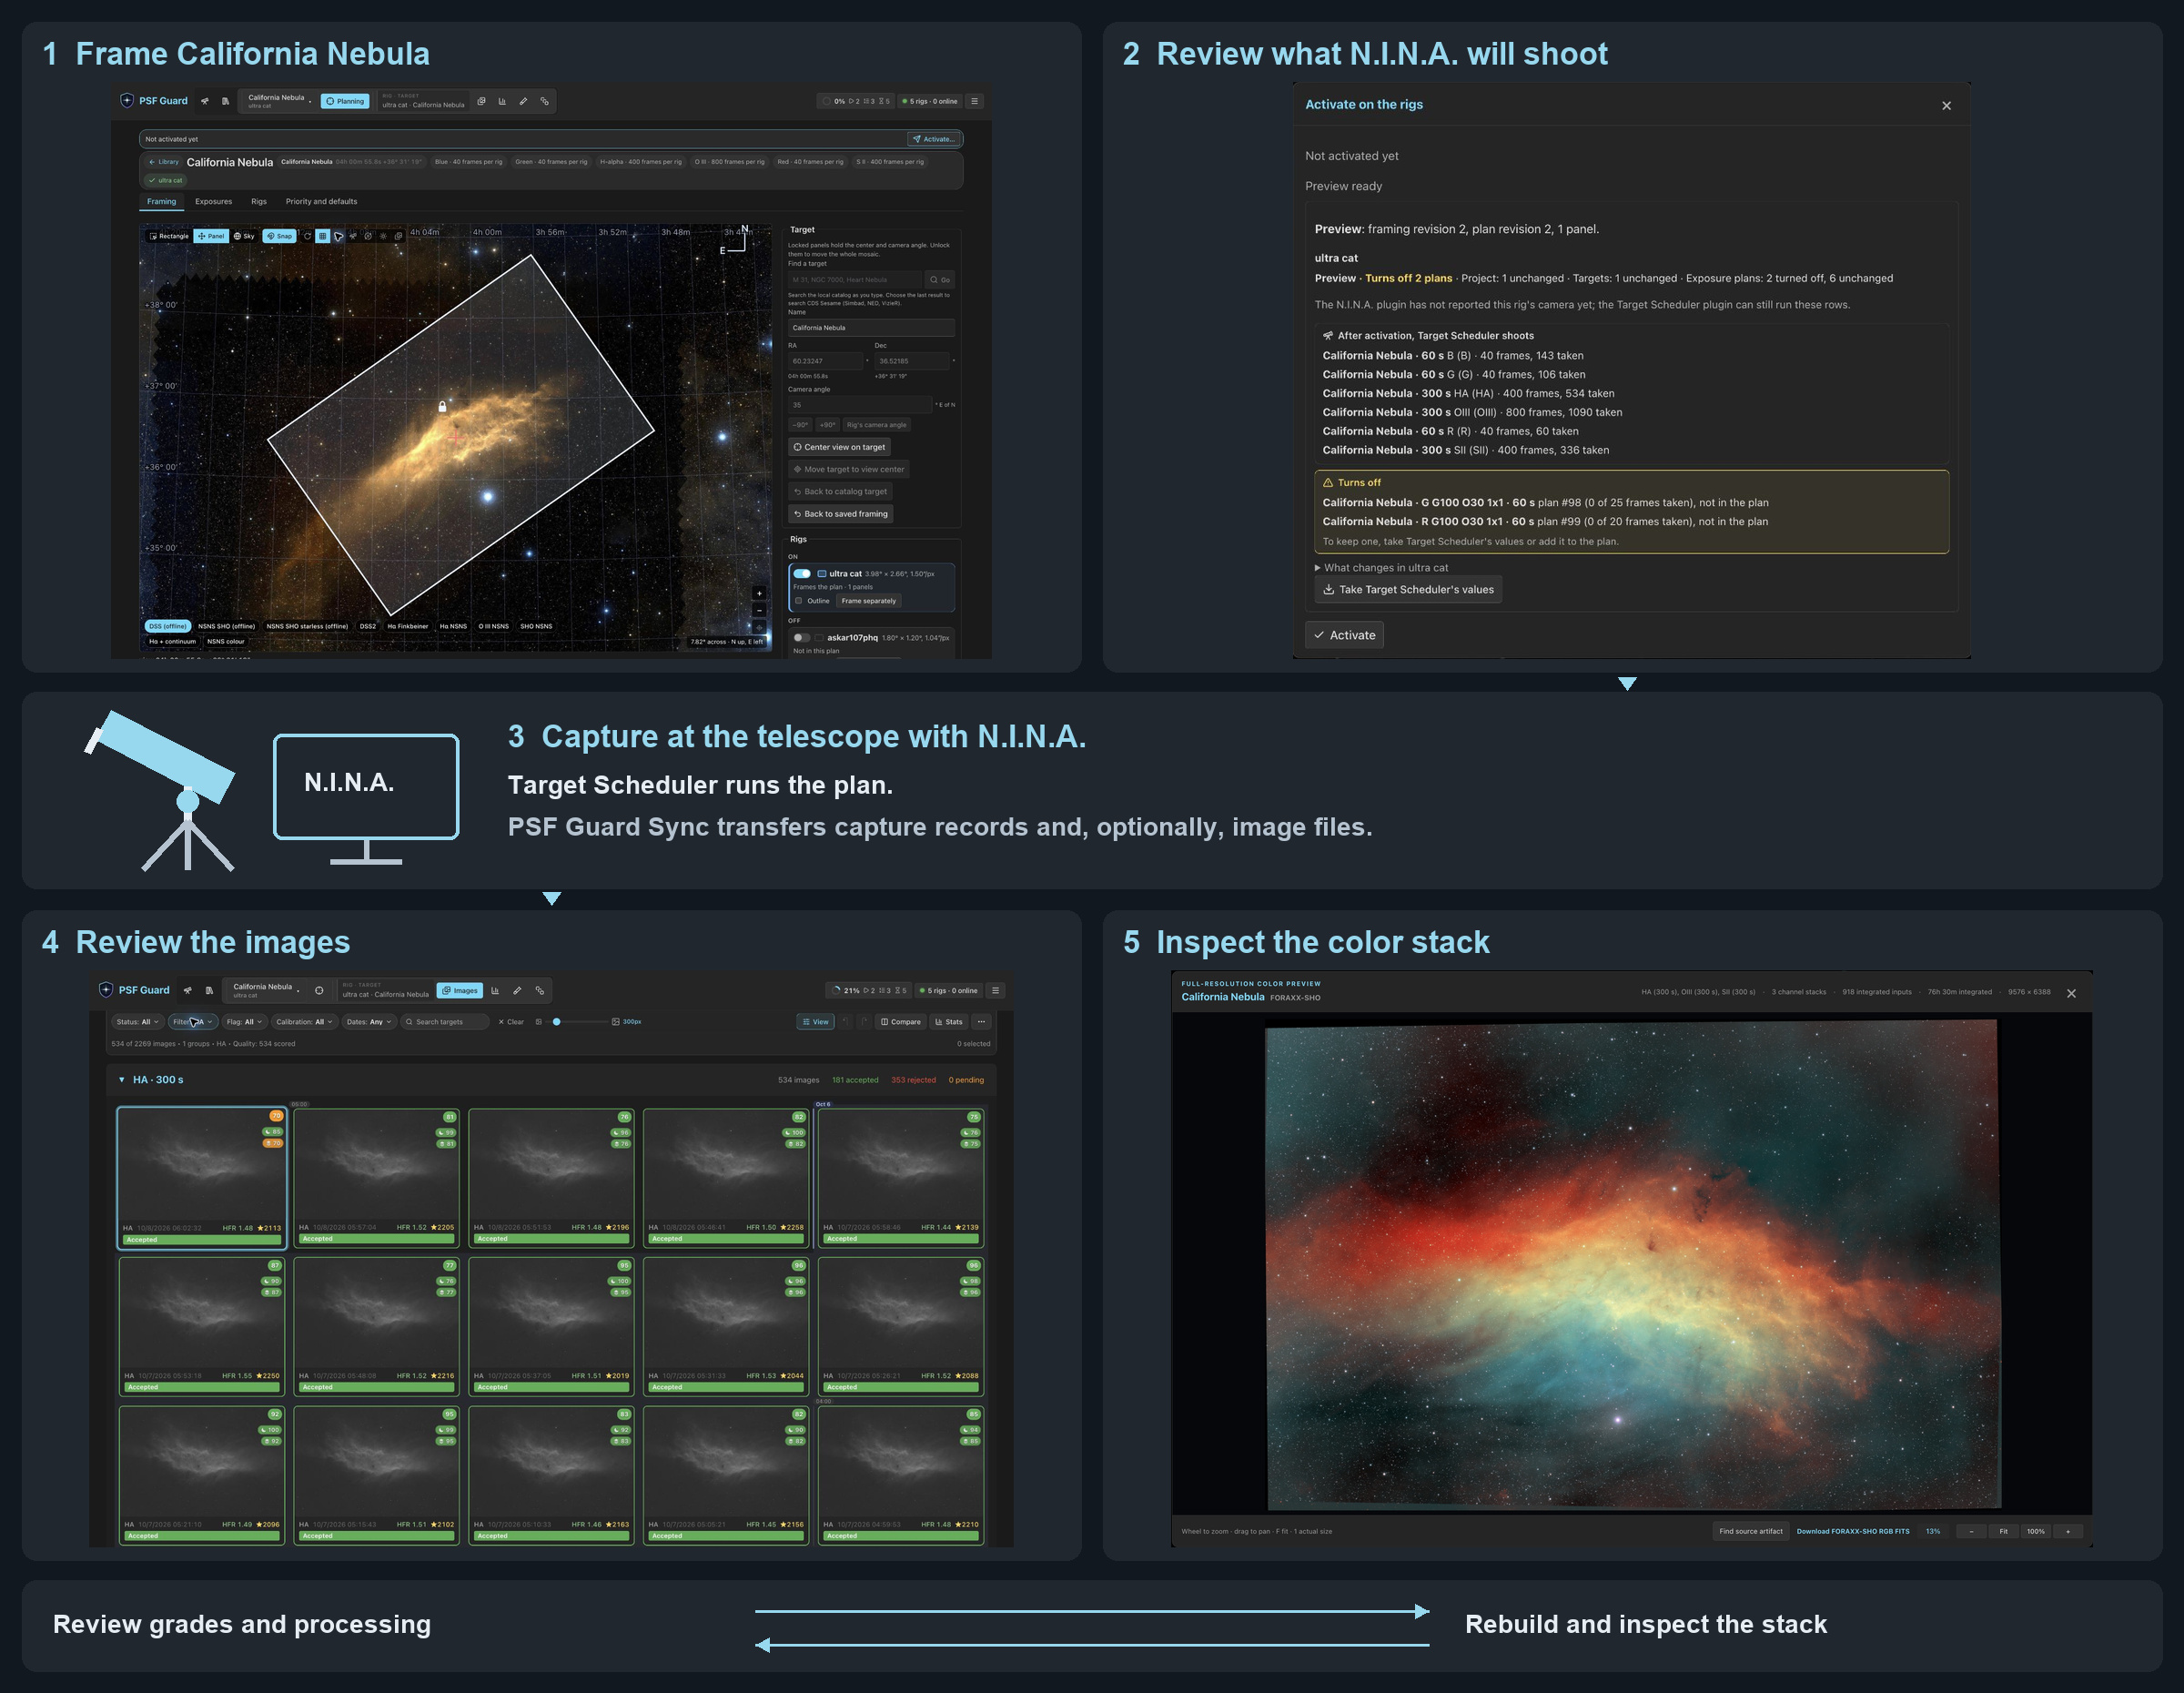Select the DSS (offline) survey layer
The height and width of the screenshot is (1693, 2184).
pos(168,626)
